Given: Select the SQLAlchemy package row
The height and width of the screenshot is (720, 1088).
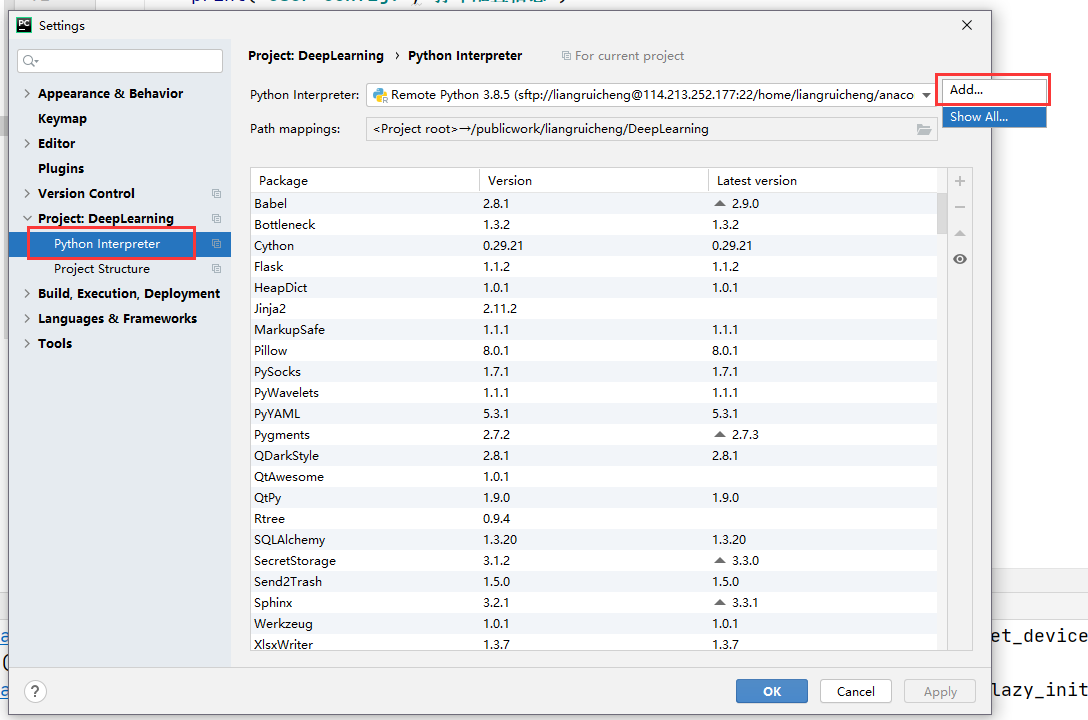Looking at the screenshot, I should click(x=594, y=540).
